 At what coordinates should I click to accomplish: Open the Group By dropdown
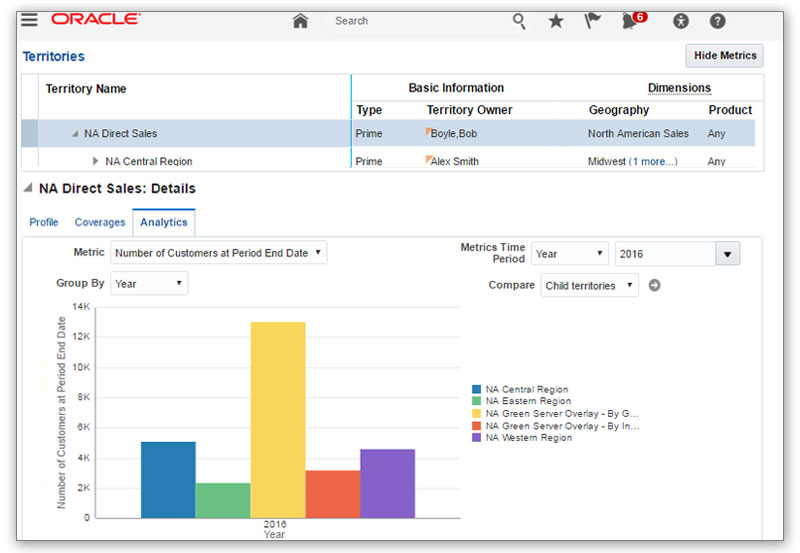[149, 284]
